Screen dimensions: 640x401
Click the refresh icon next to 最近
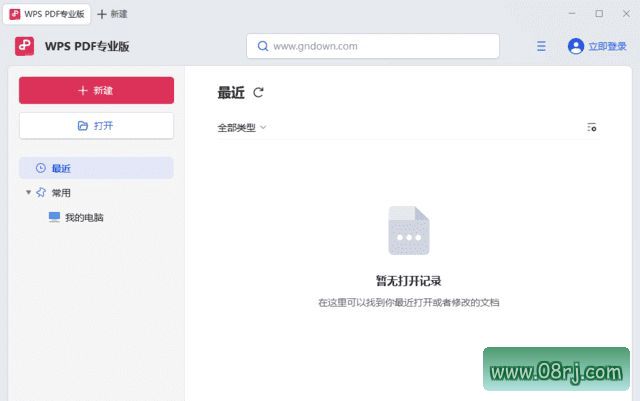click(x=258, y=93)
